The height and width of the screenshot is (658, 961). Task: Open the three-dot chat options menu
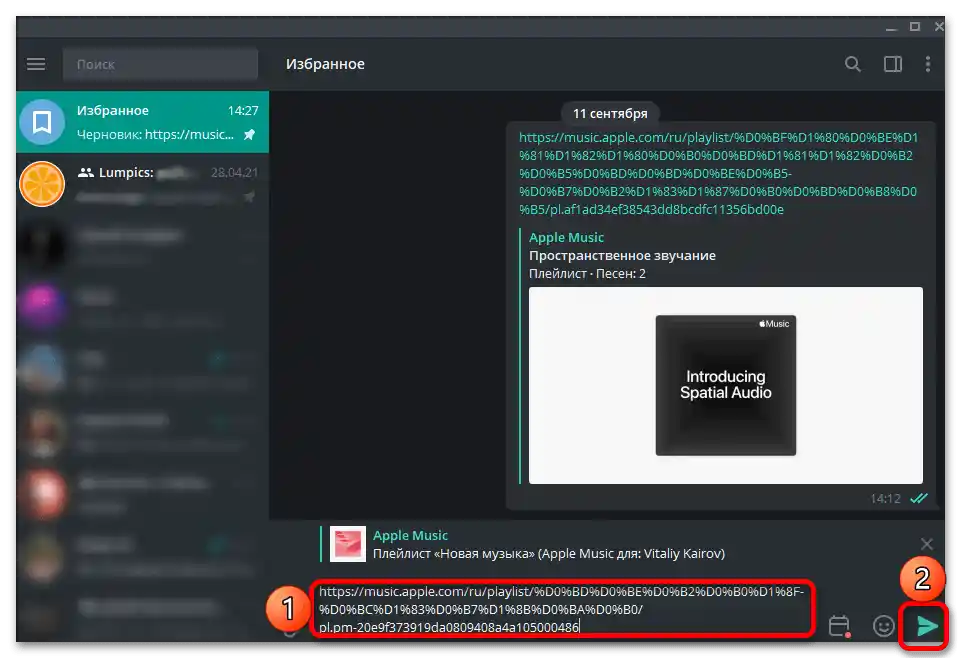tap(928, 64)
